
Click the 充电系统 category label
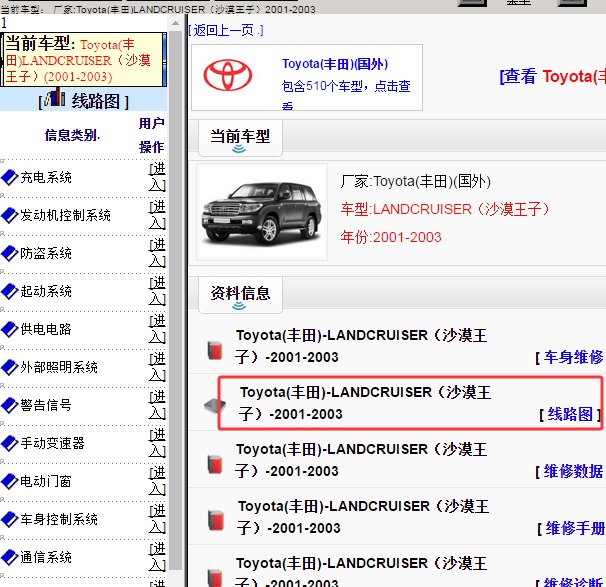pyautogui.click(x=46, y=177)
